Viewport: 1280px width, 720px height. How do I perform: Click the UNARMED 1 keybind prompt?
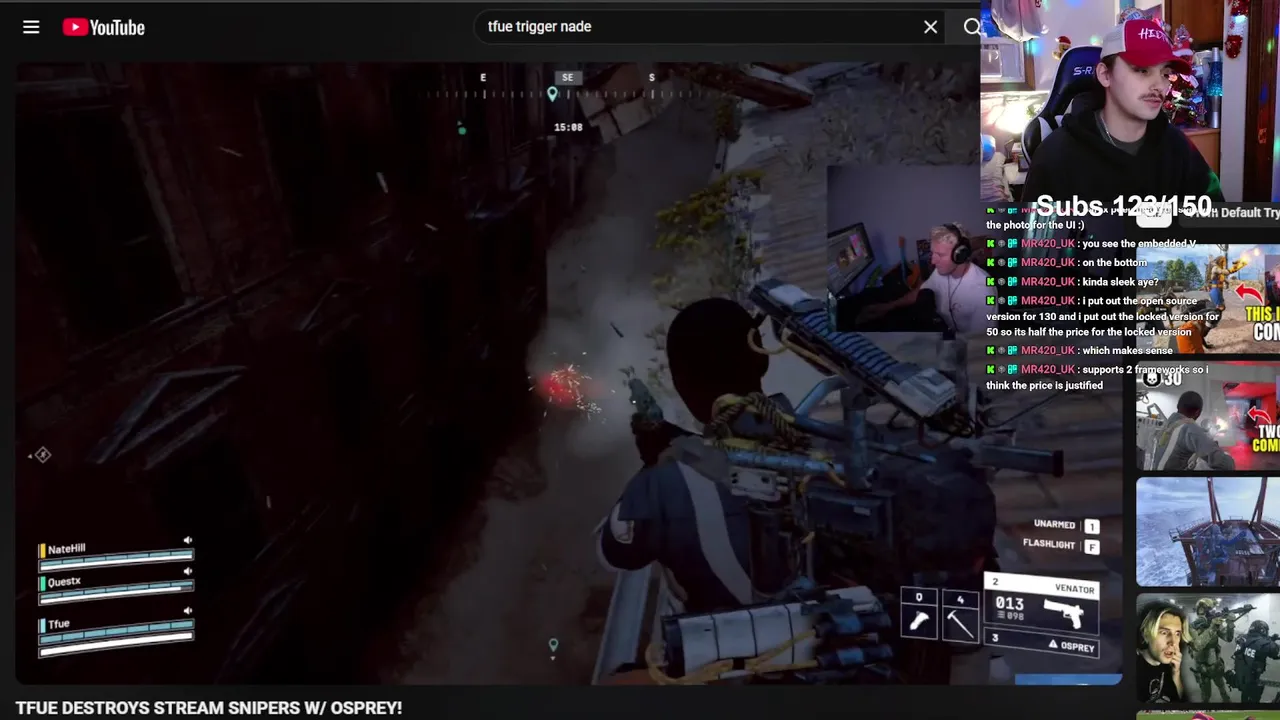pyautogui.click(x=1066, y=525)
